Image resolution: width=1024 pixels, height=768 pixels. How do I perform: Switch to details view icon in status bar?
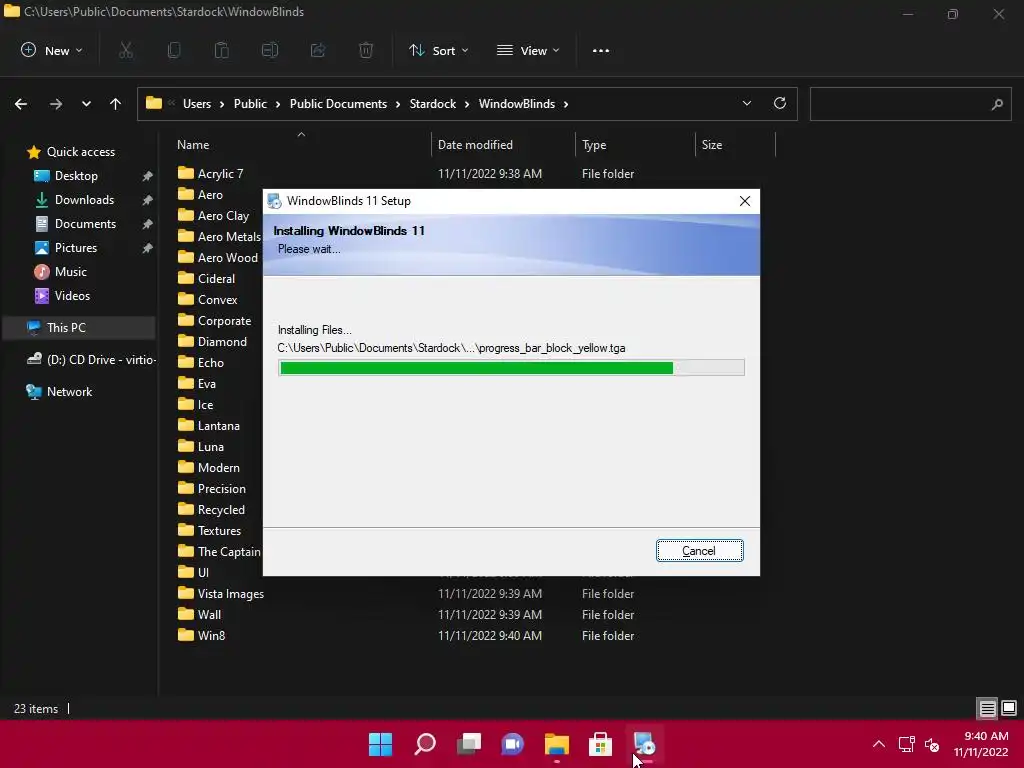pos(987,708)
